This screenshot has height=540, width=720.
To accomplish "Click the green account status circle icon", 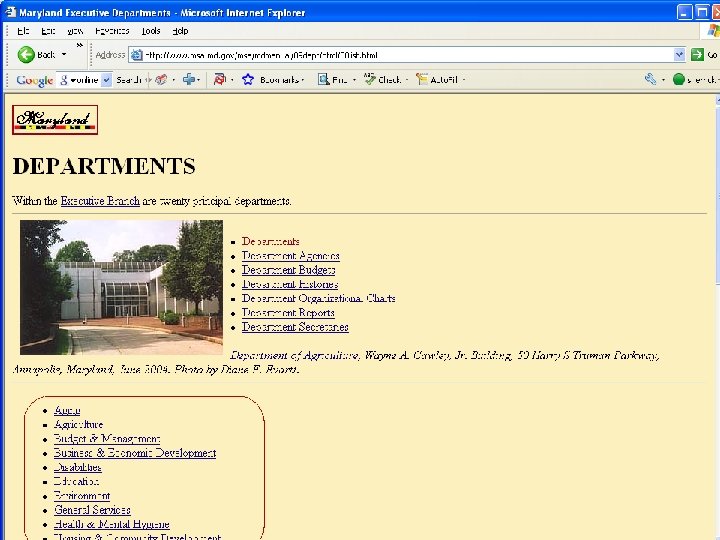I will 679,79.
